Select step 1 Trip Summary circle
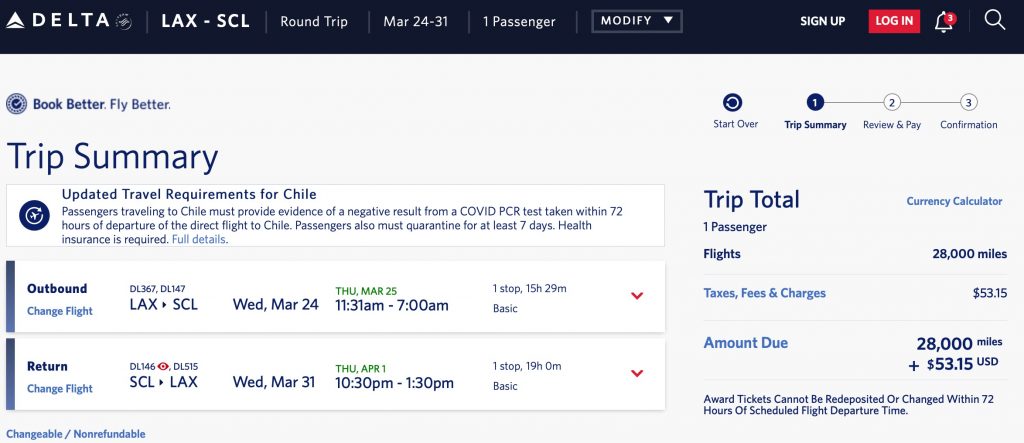This screenshot has width=1024, height=443. (x=815, y=102)
